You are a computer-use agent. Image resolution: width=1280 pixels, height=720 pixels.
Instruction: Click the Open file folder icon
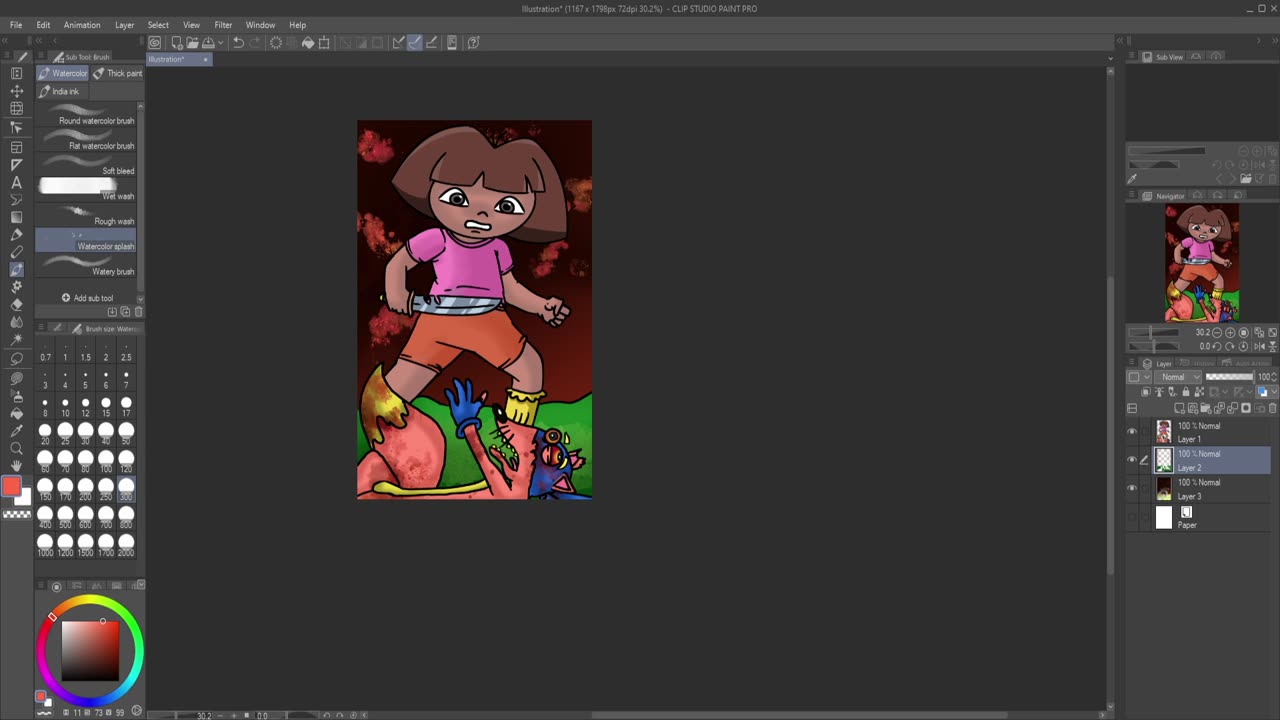192,42
